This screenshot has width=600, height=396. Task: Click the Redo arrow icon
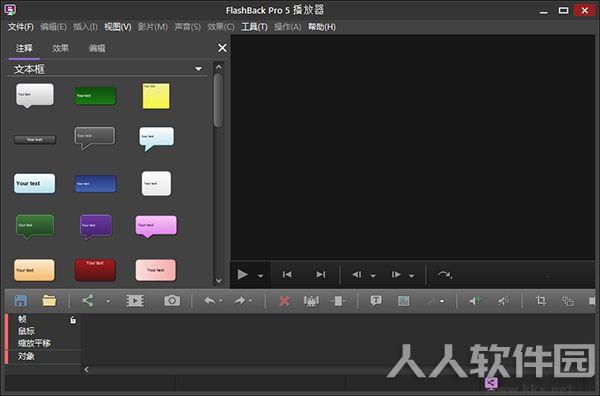[x=240, y=301]
